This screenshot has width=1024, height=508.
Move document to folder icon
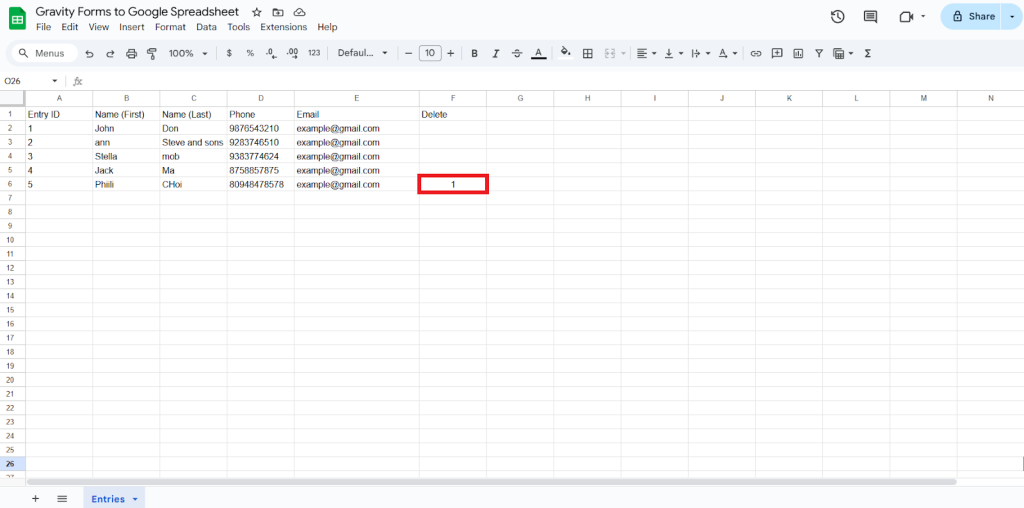tap(278, 12)
